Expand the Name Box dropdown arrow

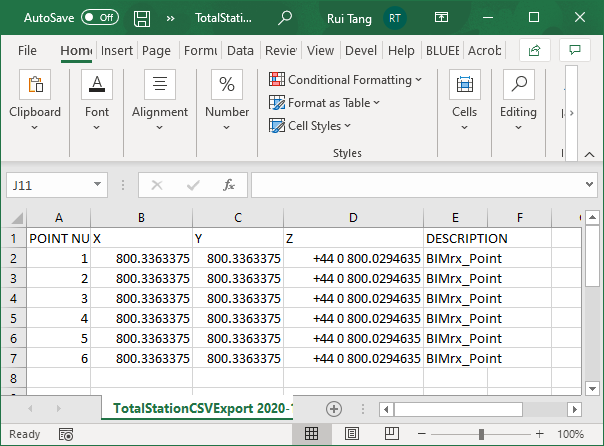pos(97,185)
